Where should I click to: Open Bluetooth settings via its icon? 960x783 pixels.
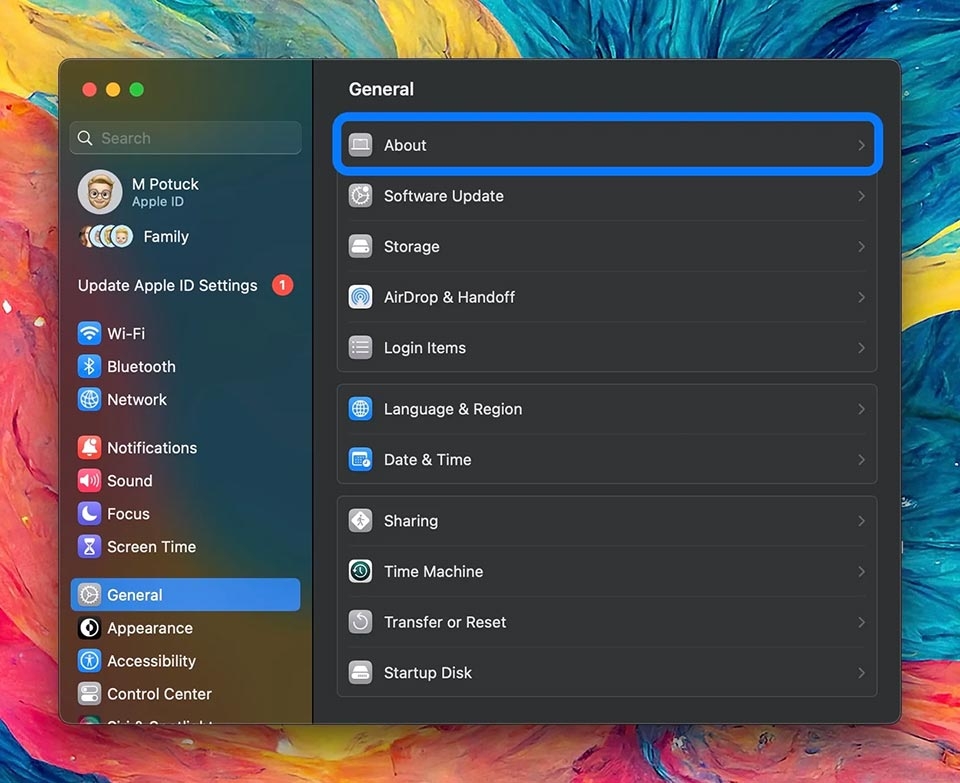coord(88,366)
